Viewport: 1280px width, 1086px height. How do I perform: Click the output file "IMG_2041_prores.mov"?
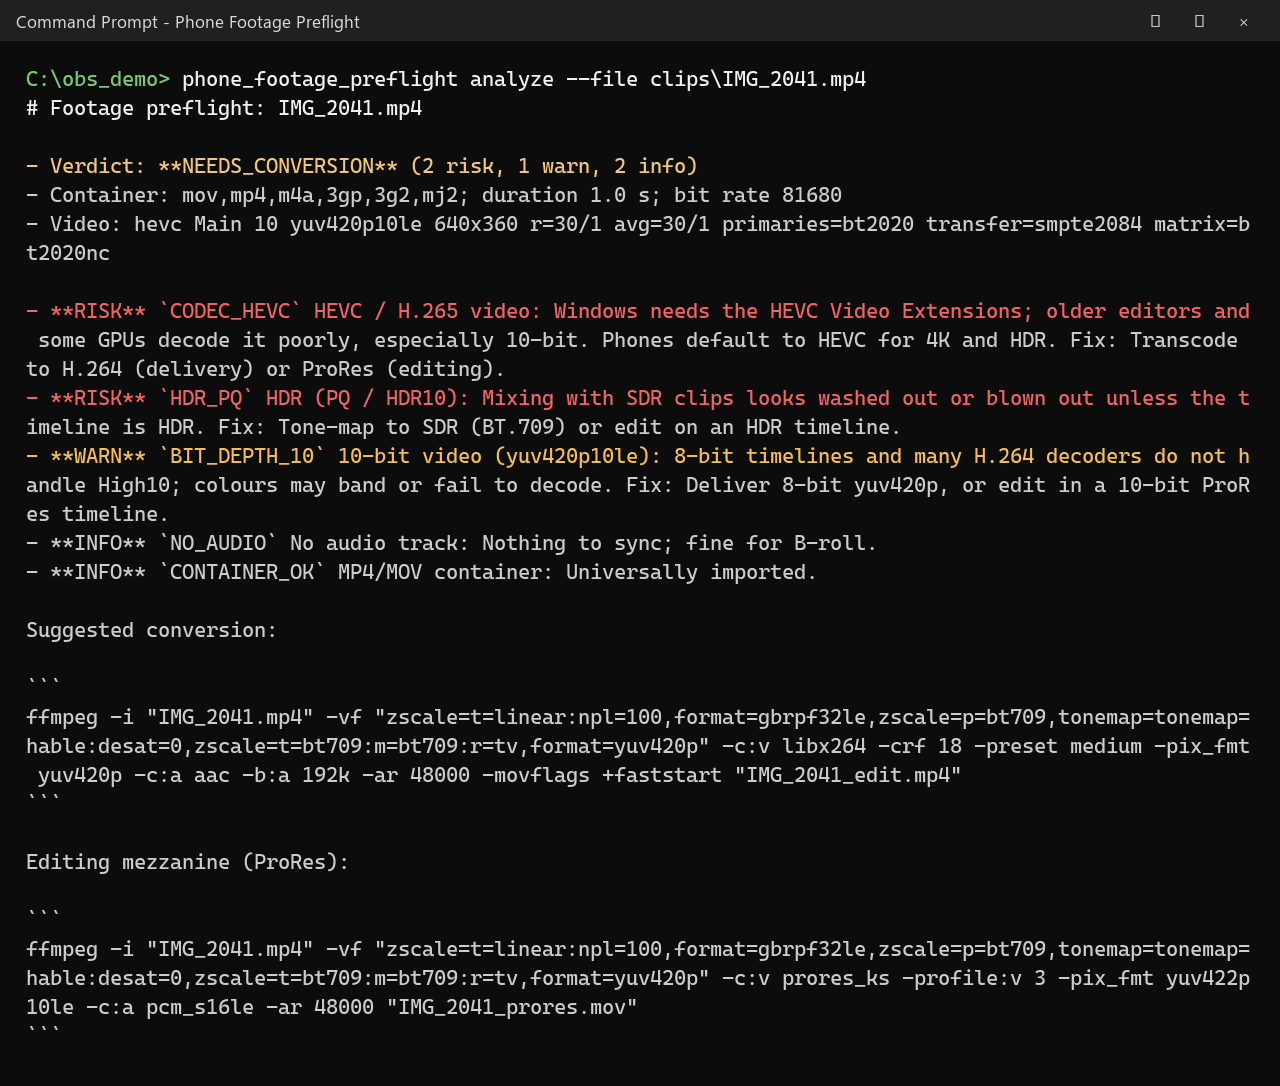[x=512, y=1007]
